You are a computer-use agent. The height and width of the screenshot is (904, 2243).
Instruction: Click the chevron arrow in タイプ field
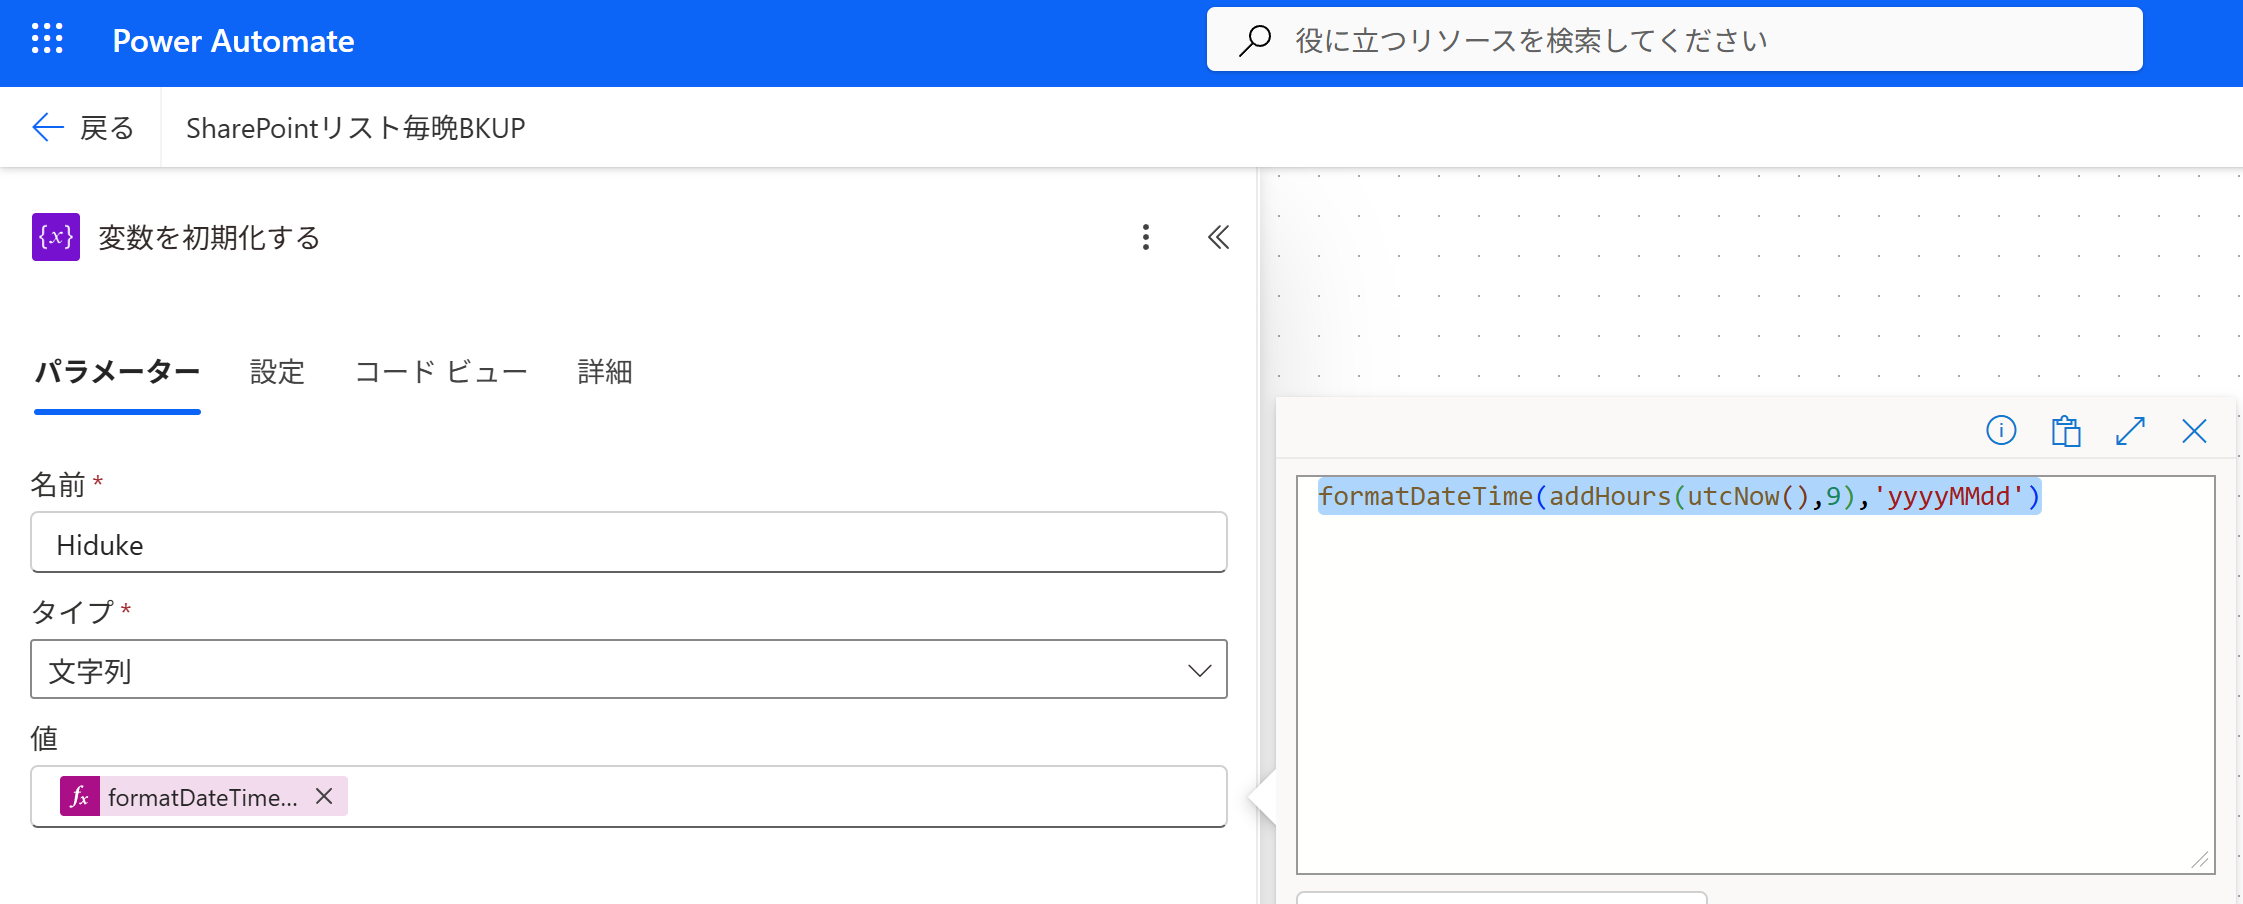coord(1199,670)
